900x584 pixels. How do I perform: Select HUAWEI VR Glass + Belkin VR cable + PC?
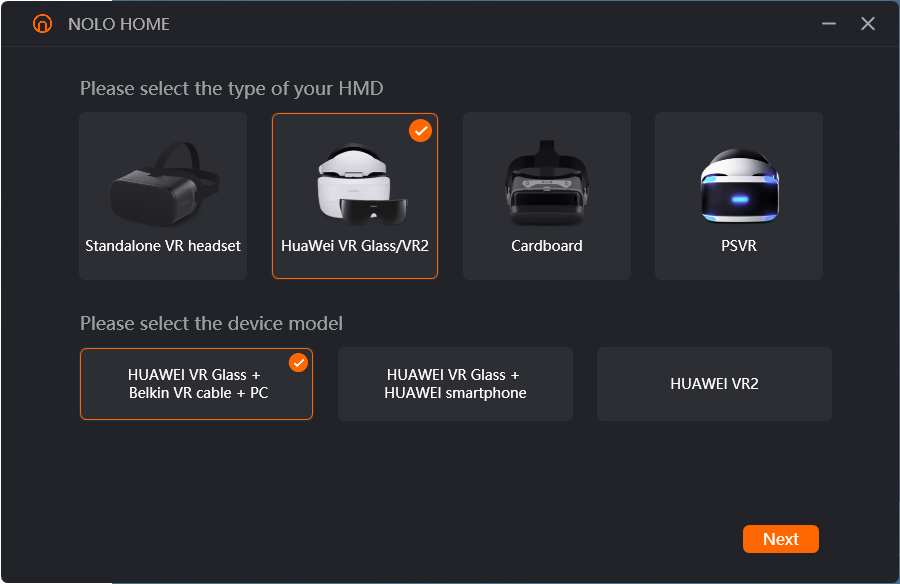point(196,384)
